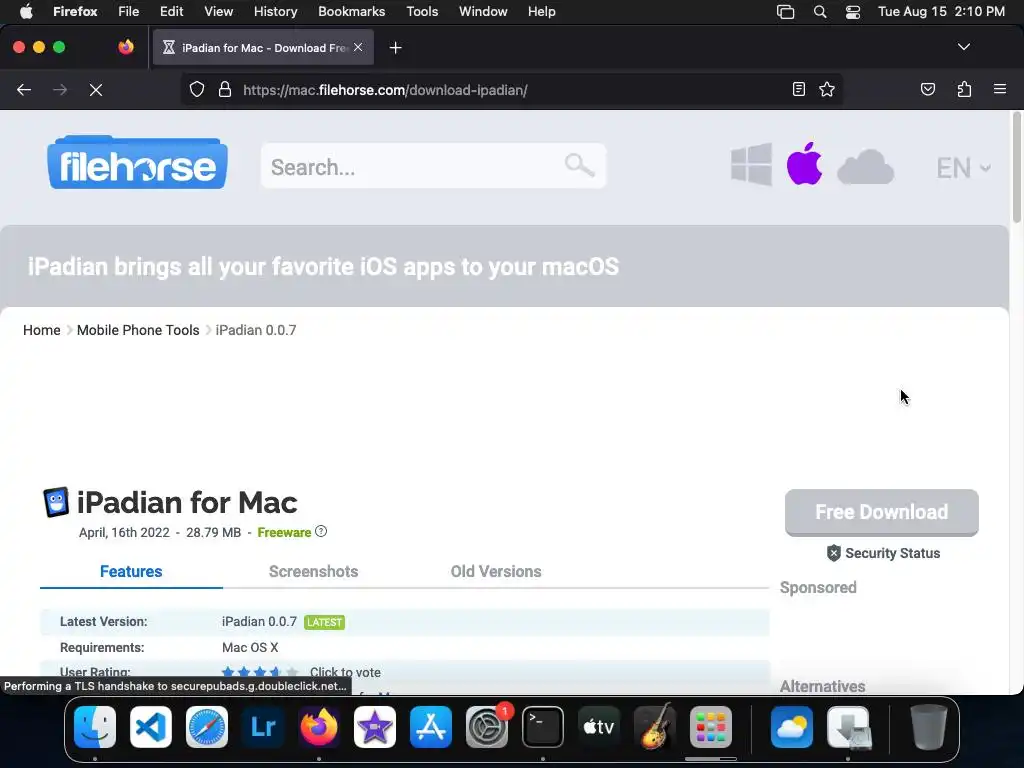Open the Pocket save icon
This screenshot has width=1024, height=768.
[x=928, y=89]
